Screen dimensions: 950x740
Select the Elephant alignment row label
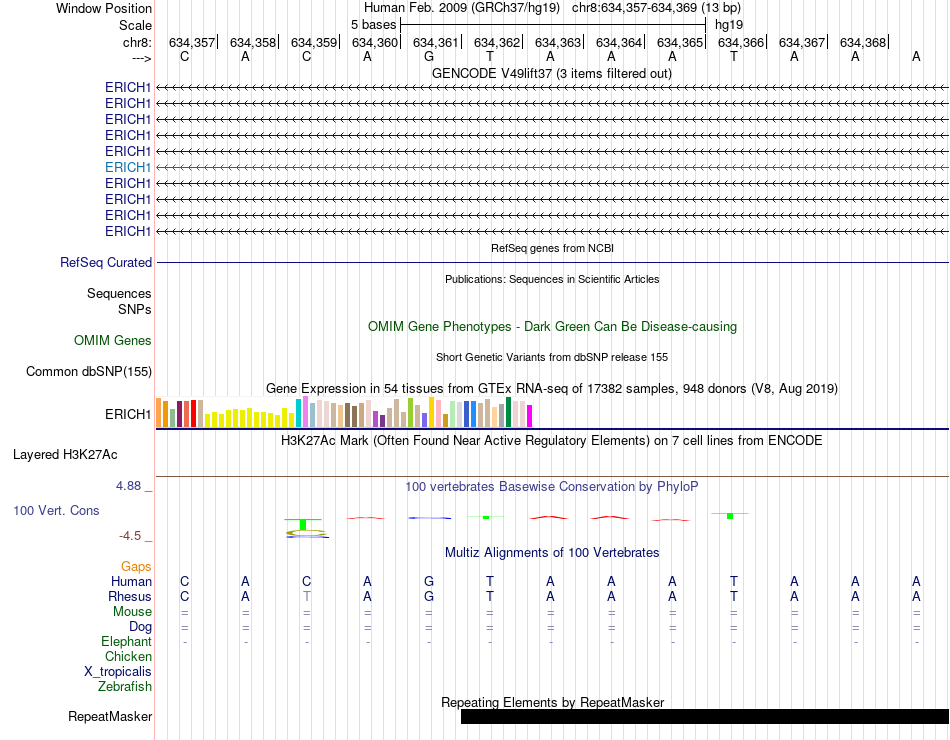pos(126,641)
